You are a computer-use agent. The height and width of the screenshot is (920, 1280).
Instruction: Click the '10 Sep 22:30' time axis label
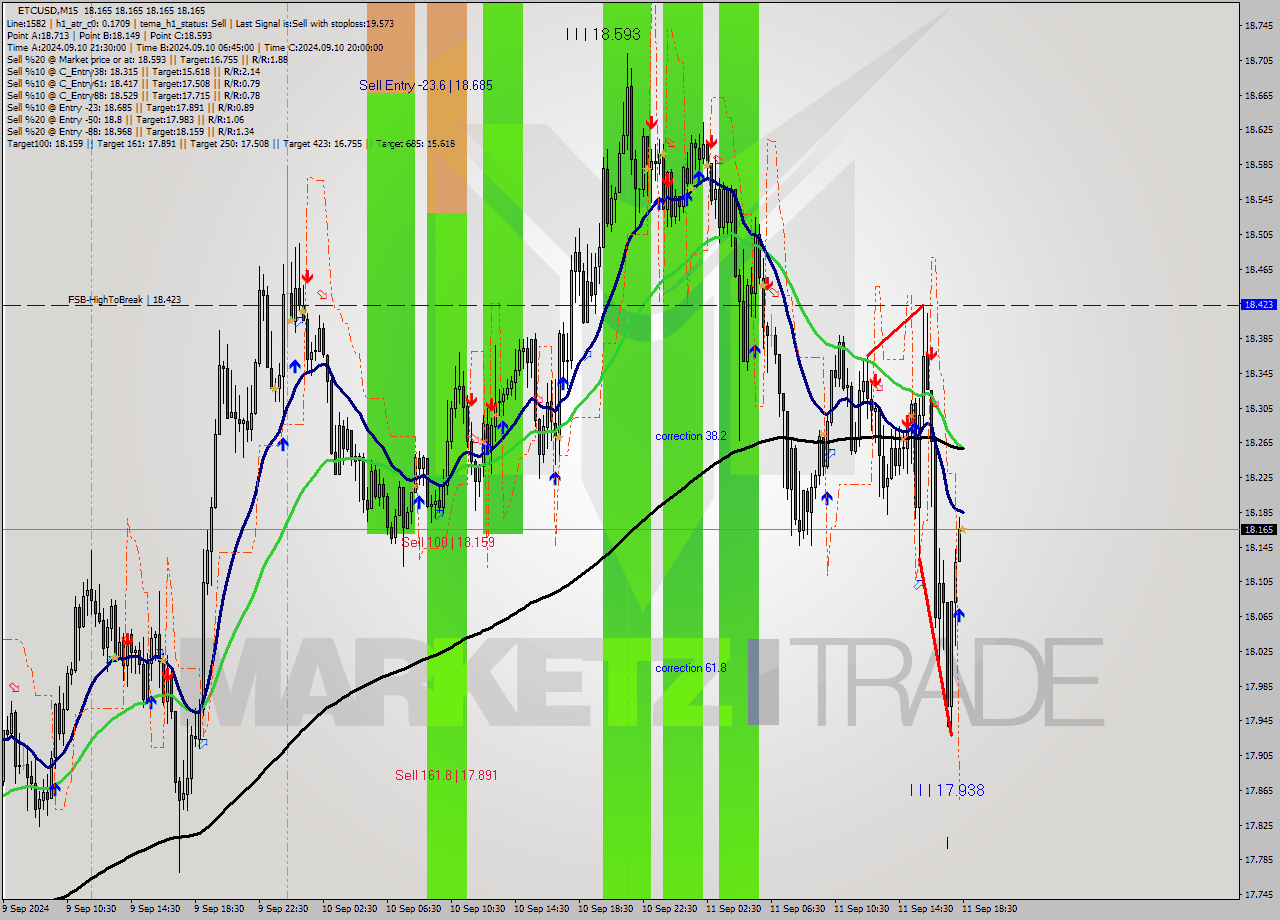click(669, 909)
